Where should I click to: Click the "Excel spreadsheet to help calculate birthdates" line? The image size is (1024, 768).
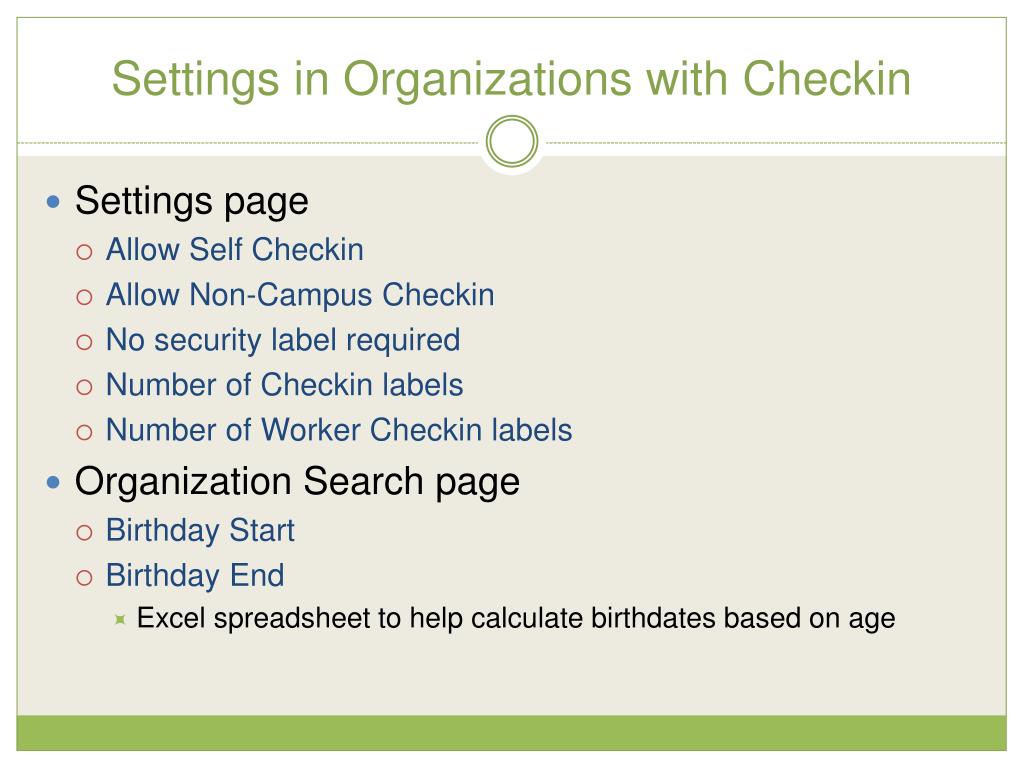(x=516, y=618)
